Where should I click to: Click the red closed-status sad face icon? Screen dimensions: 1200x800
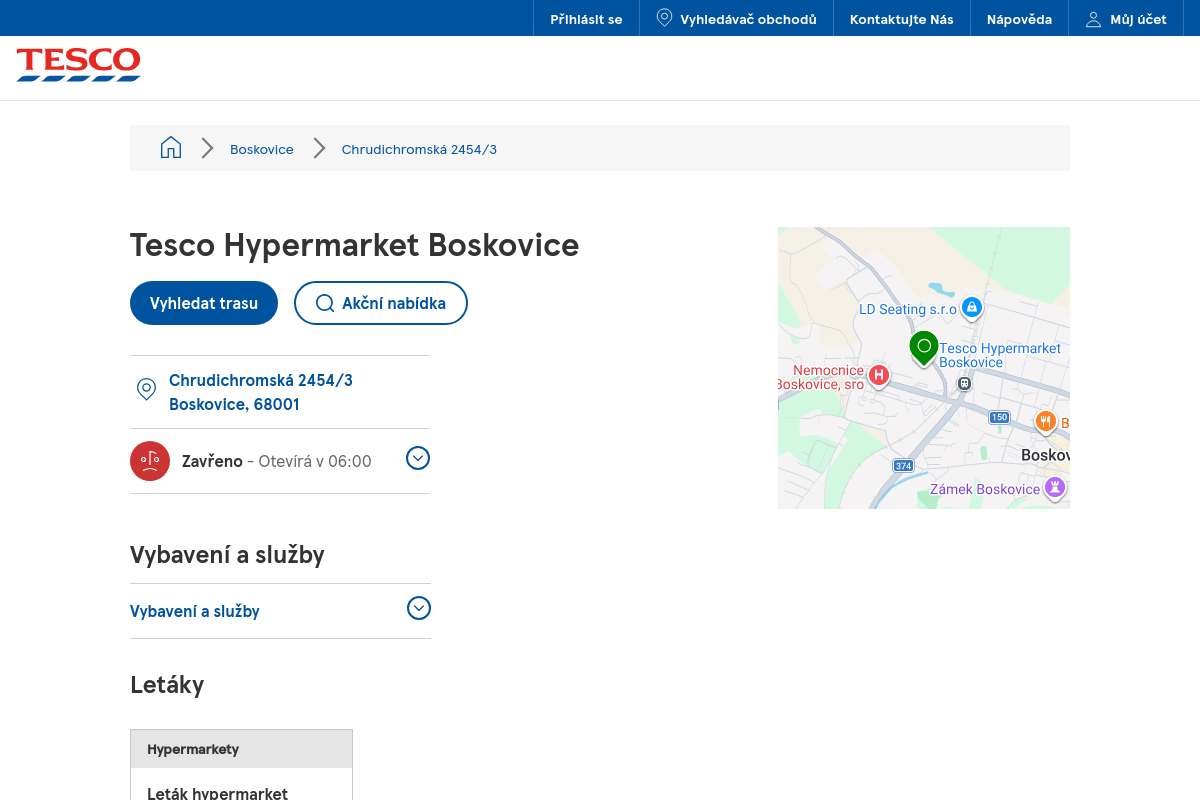tap(150, 461)
